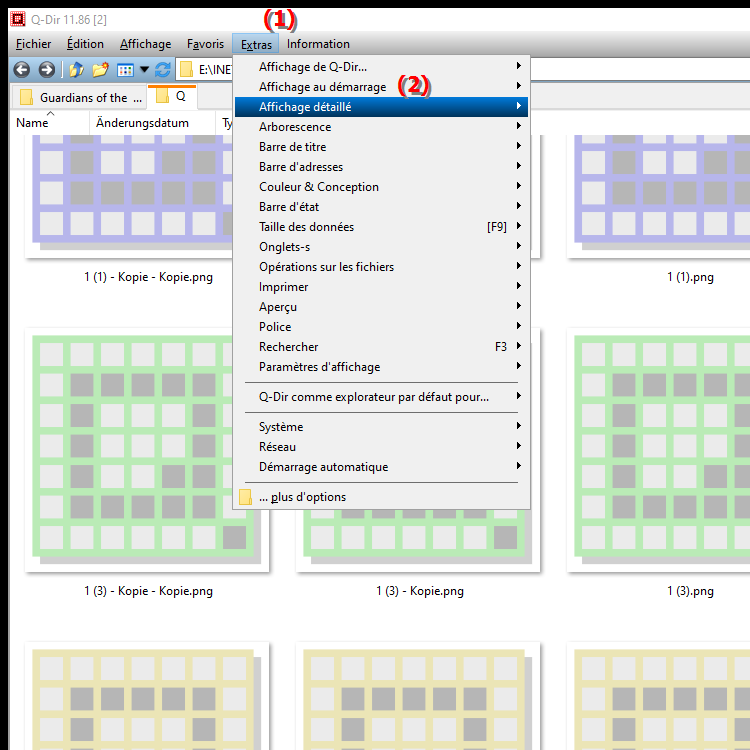Screen dimensions: 750x750
Task: Open the Information menu
Action: (318, 44)
